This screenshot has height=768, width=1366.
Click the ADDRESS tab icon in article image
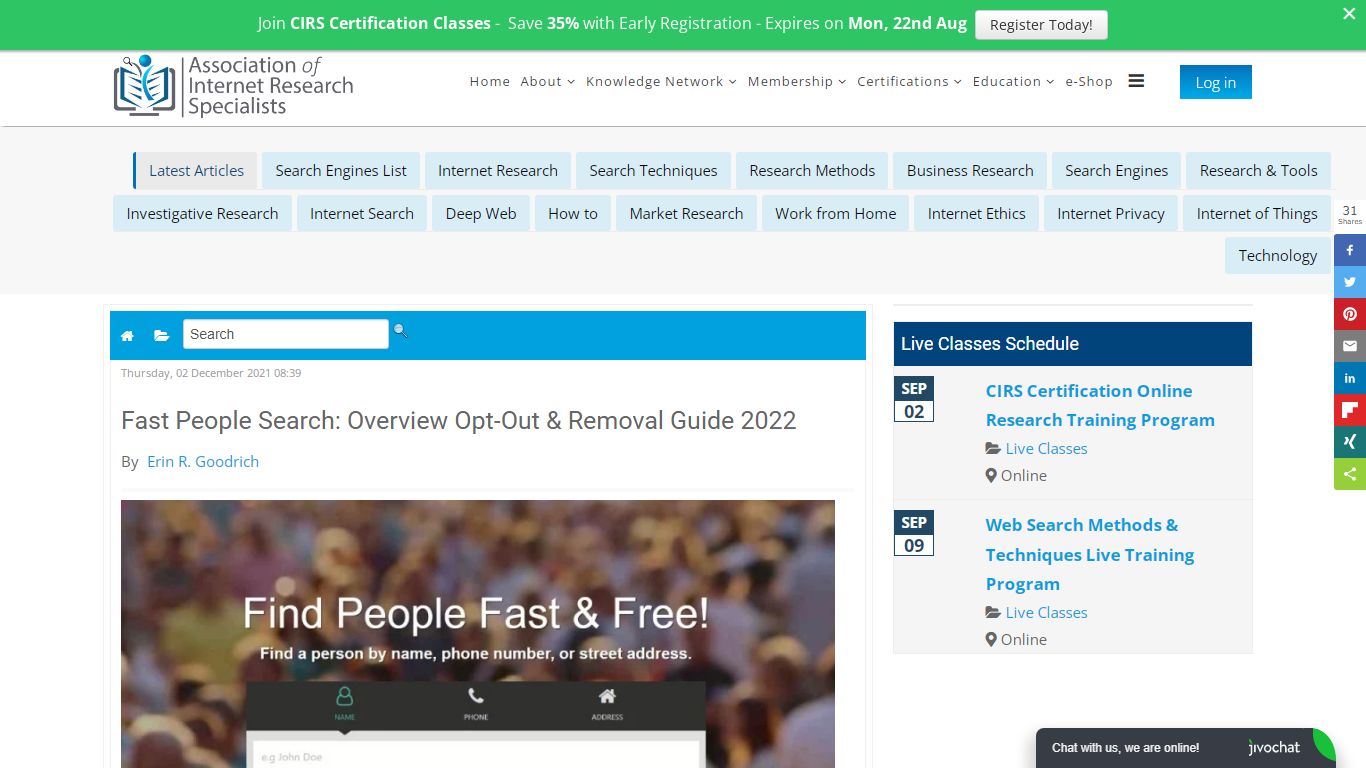tap(607, 702)
